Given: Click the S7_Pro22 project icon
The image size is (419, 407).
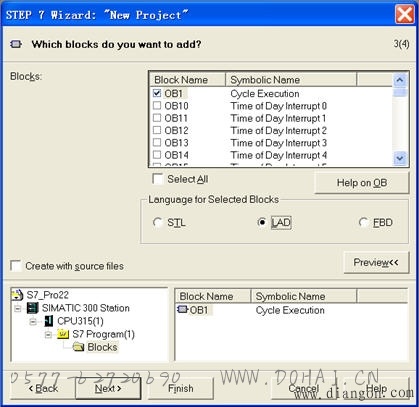Looking at the screenshot, I should click(x=18, y=295).
